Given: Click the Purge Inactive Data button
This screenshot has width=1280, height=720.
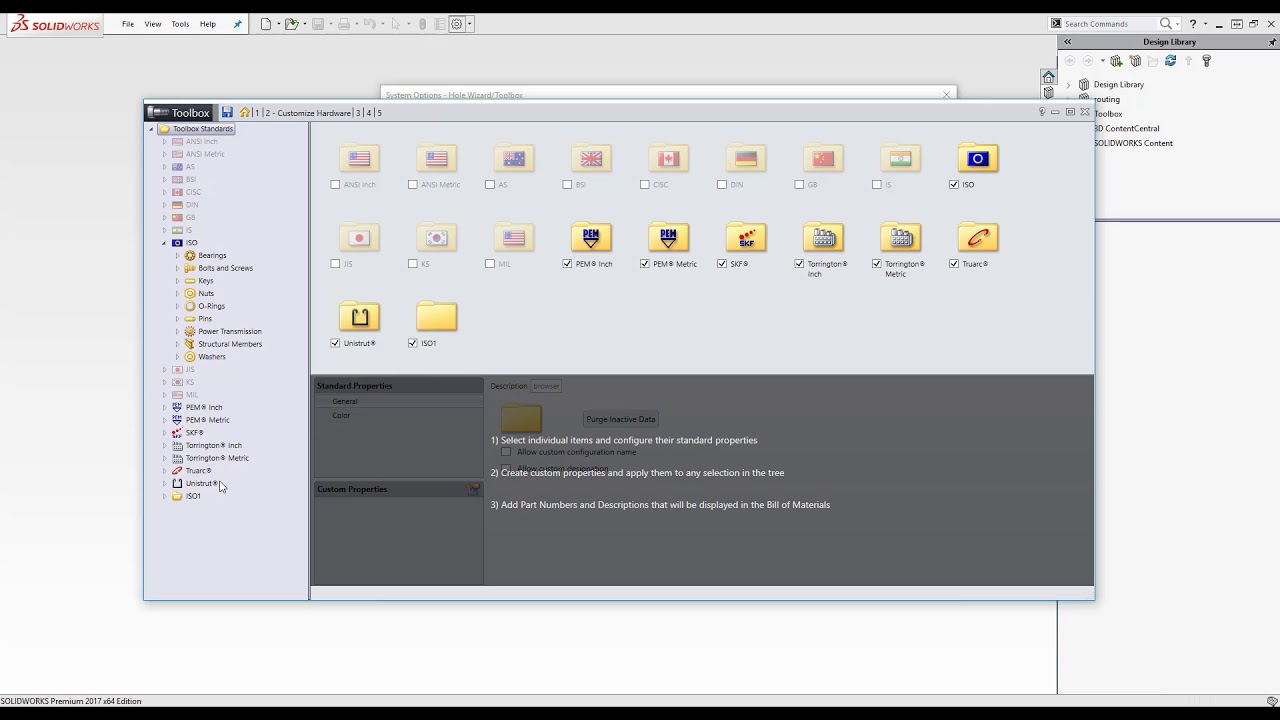Looking at the screenshot, I should [x=621, y=419].
